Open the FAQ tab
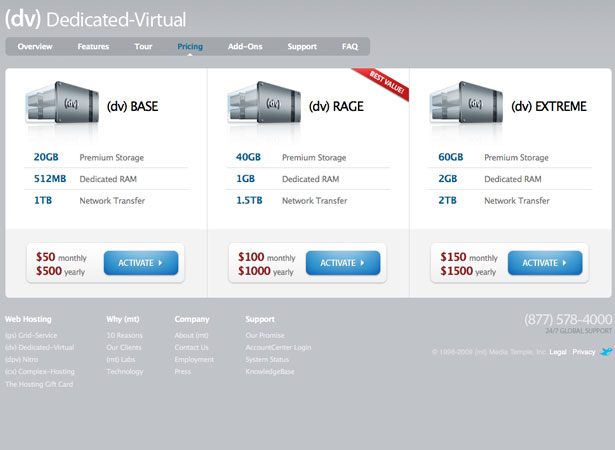This screenshot has width=615, height=450. (350, 46)
